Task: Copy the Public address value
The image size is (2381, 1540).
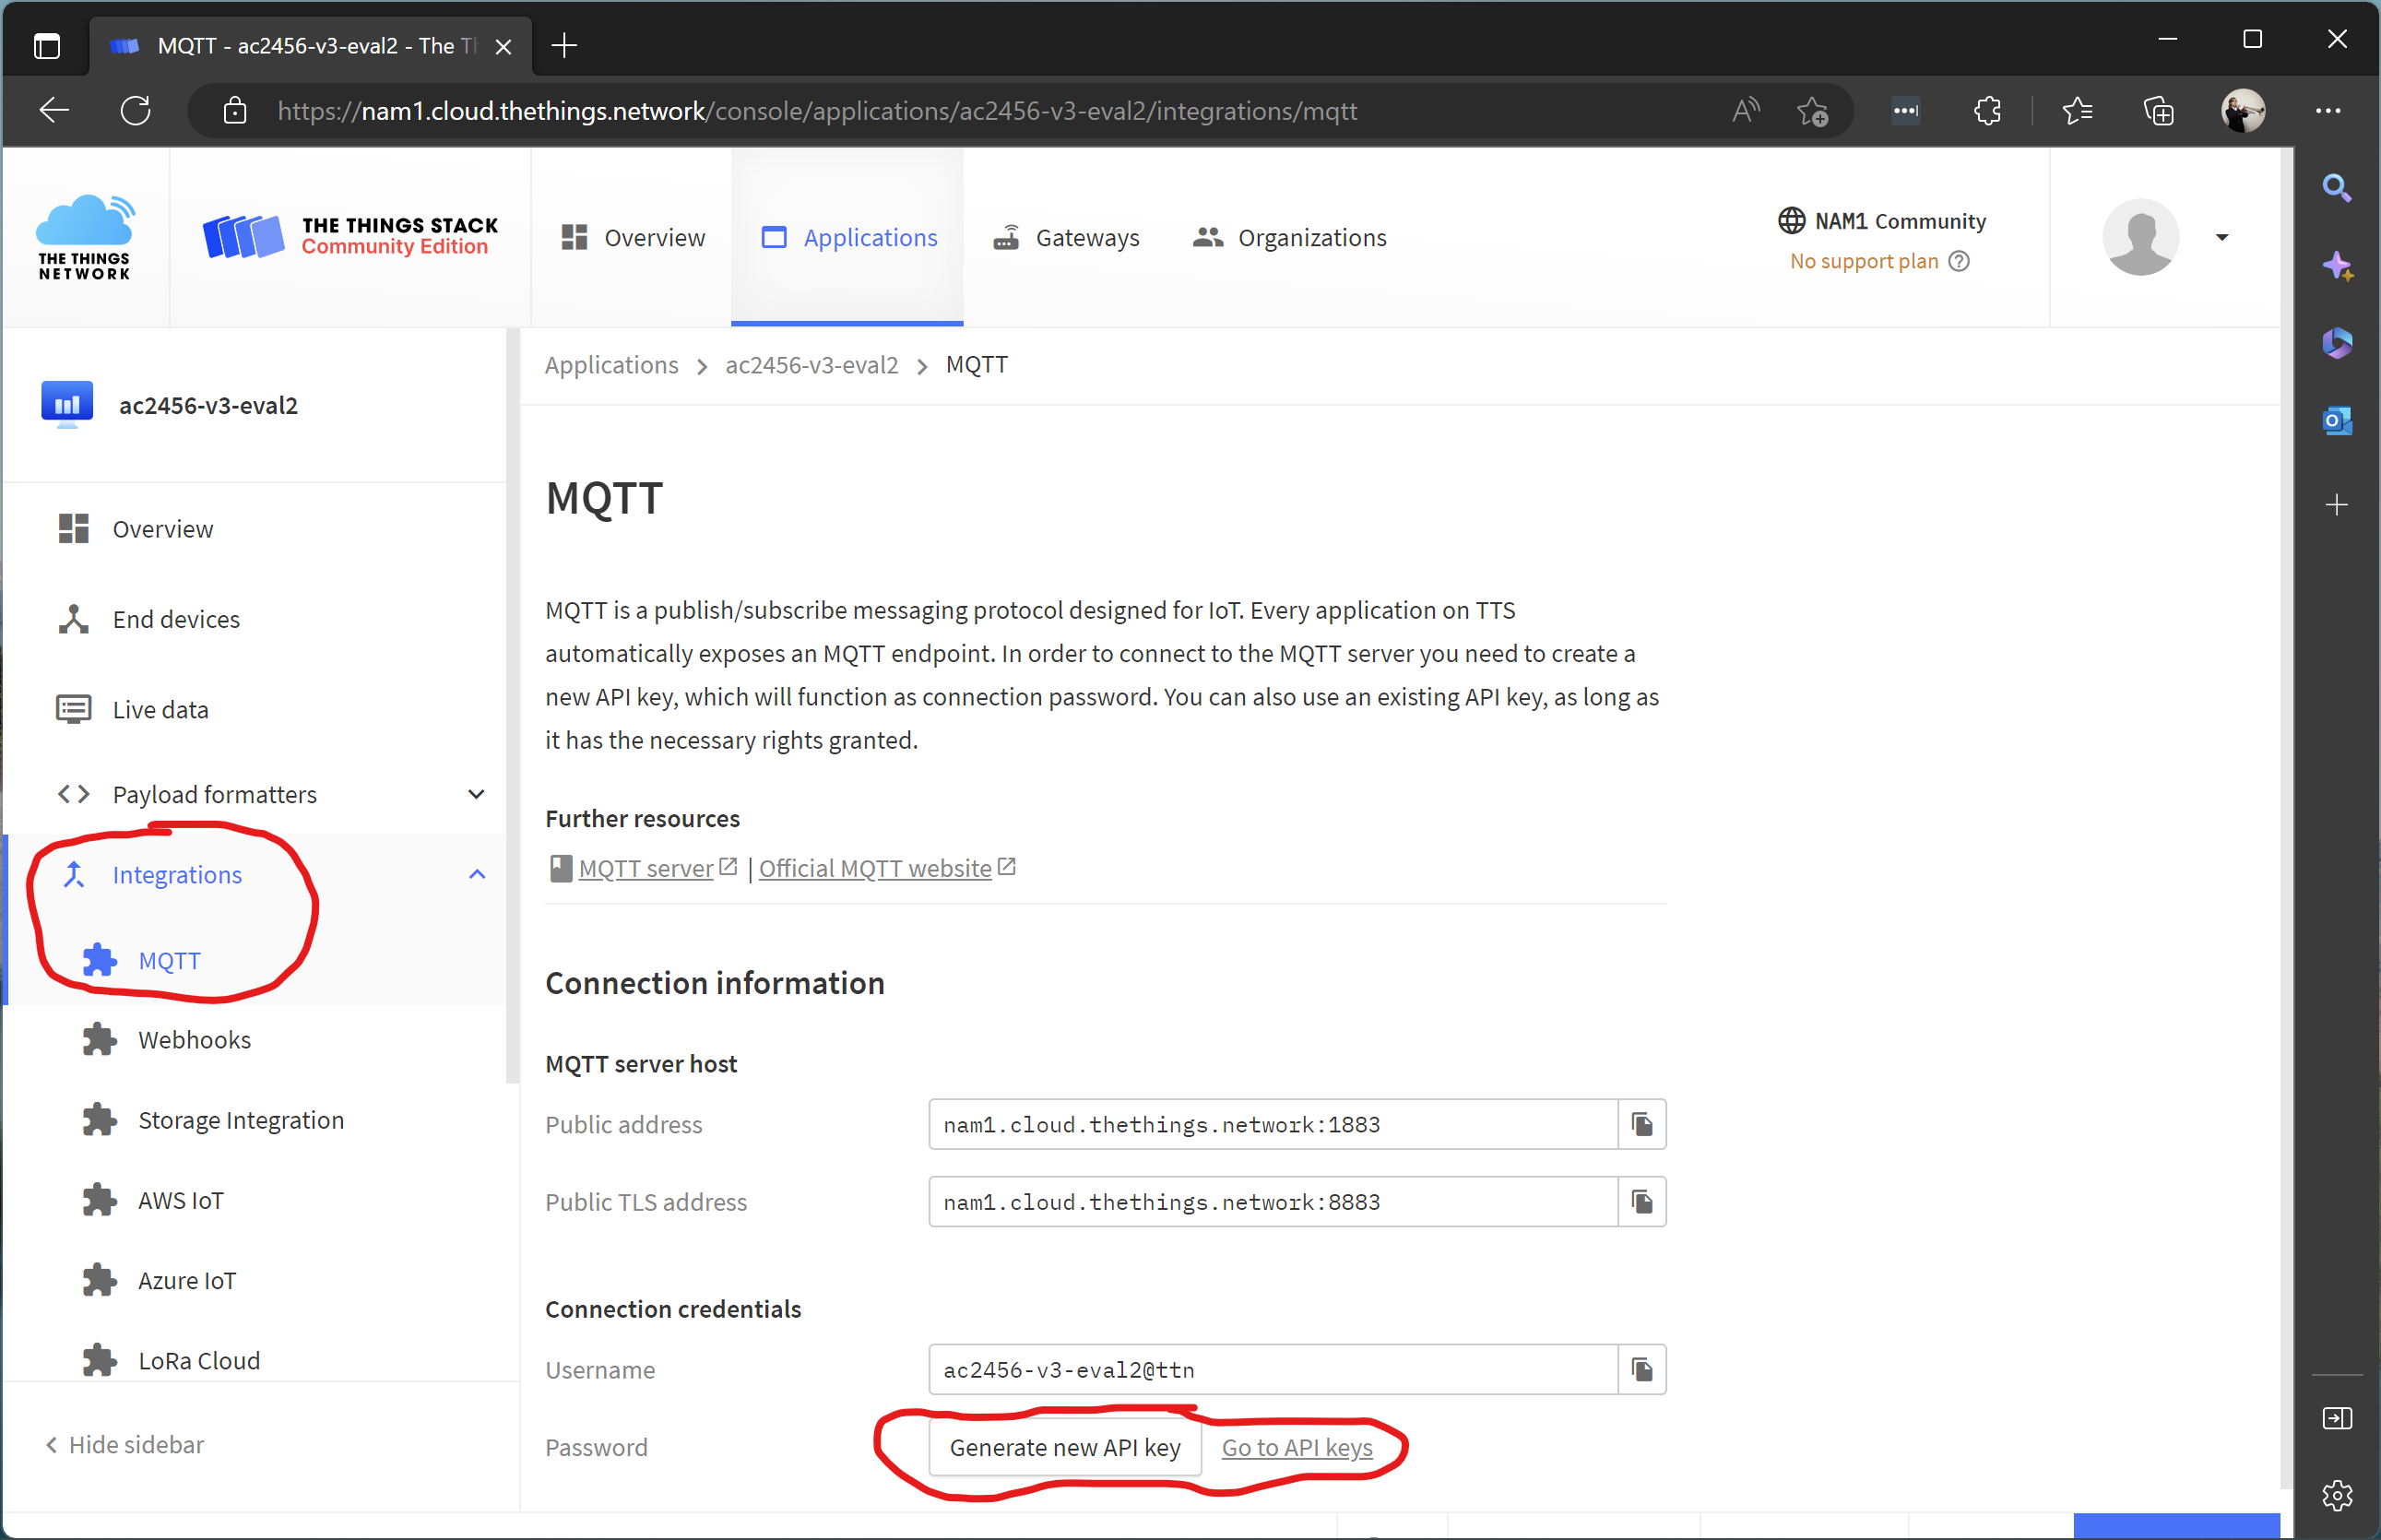Action: click(1641, 1124)
